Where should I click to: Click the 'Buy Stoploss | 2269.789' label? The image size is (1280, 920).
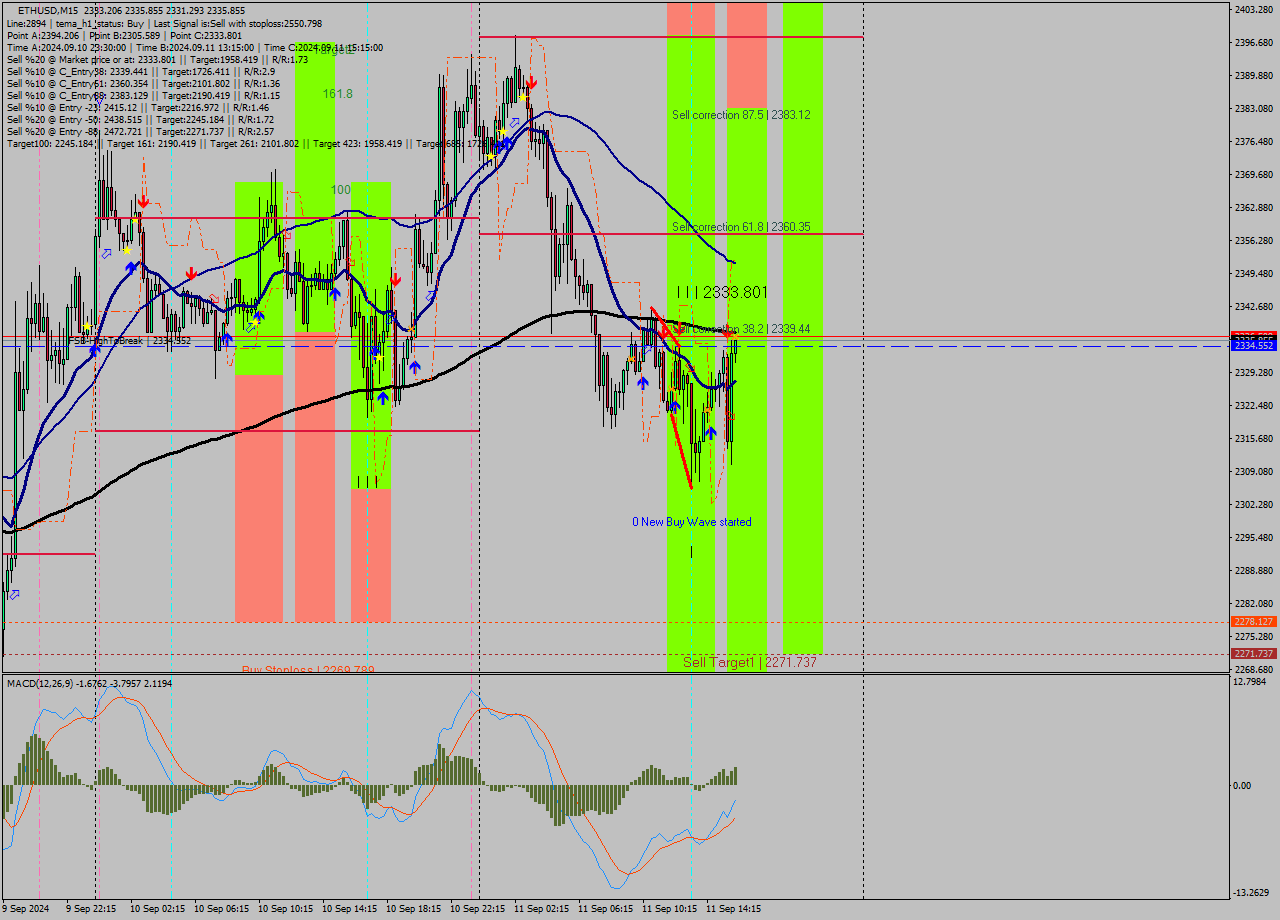tap(308, 669)
